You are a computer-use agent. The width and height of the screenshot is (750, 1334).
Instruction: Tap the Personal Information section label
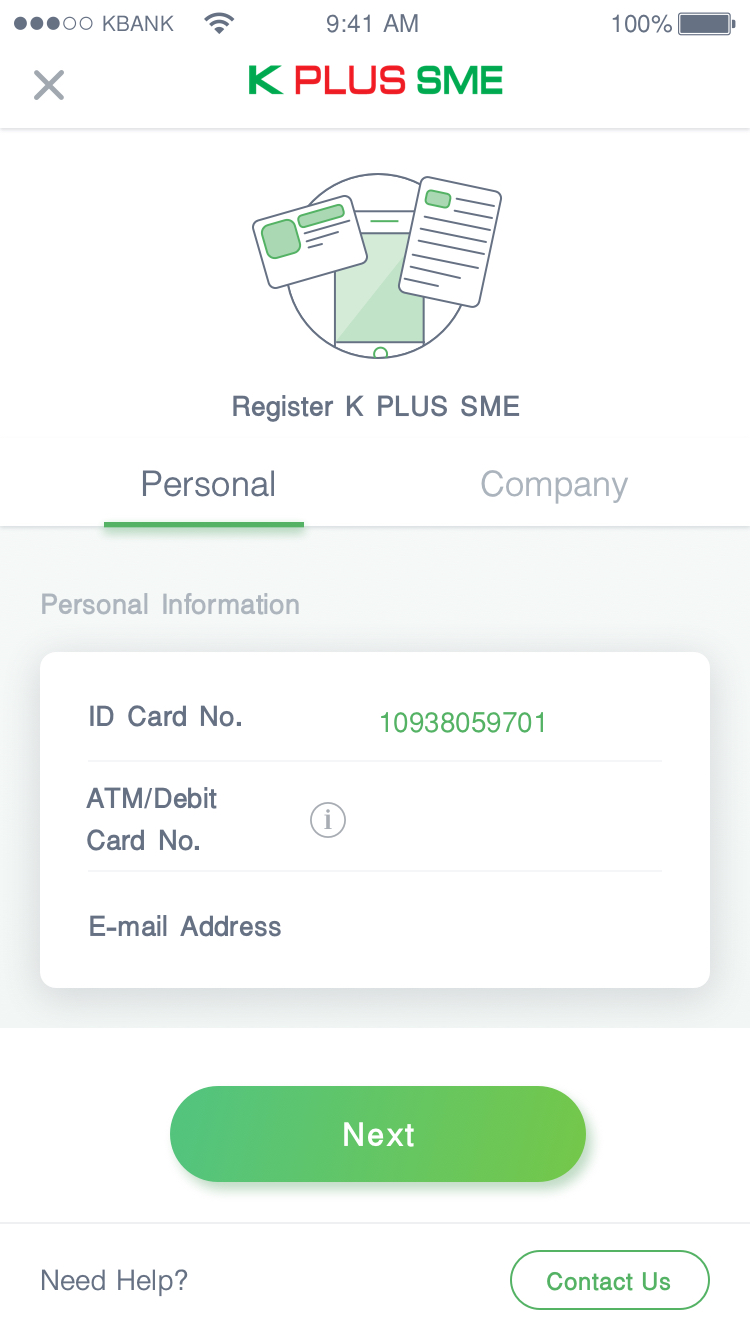(170, 605)
